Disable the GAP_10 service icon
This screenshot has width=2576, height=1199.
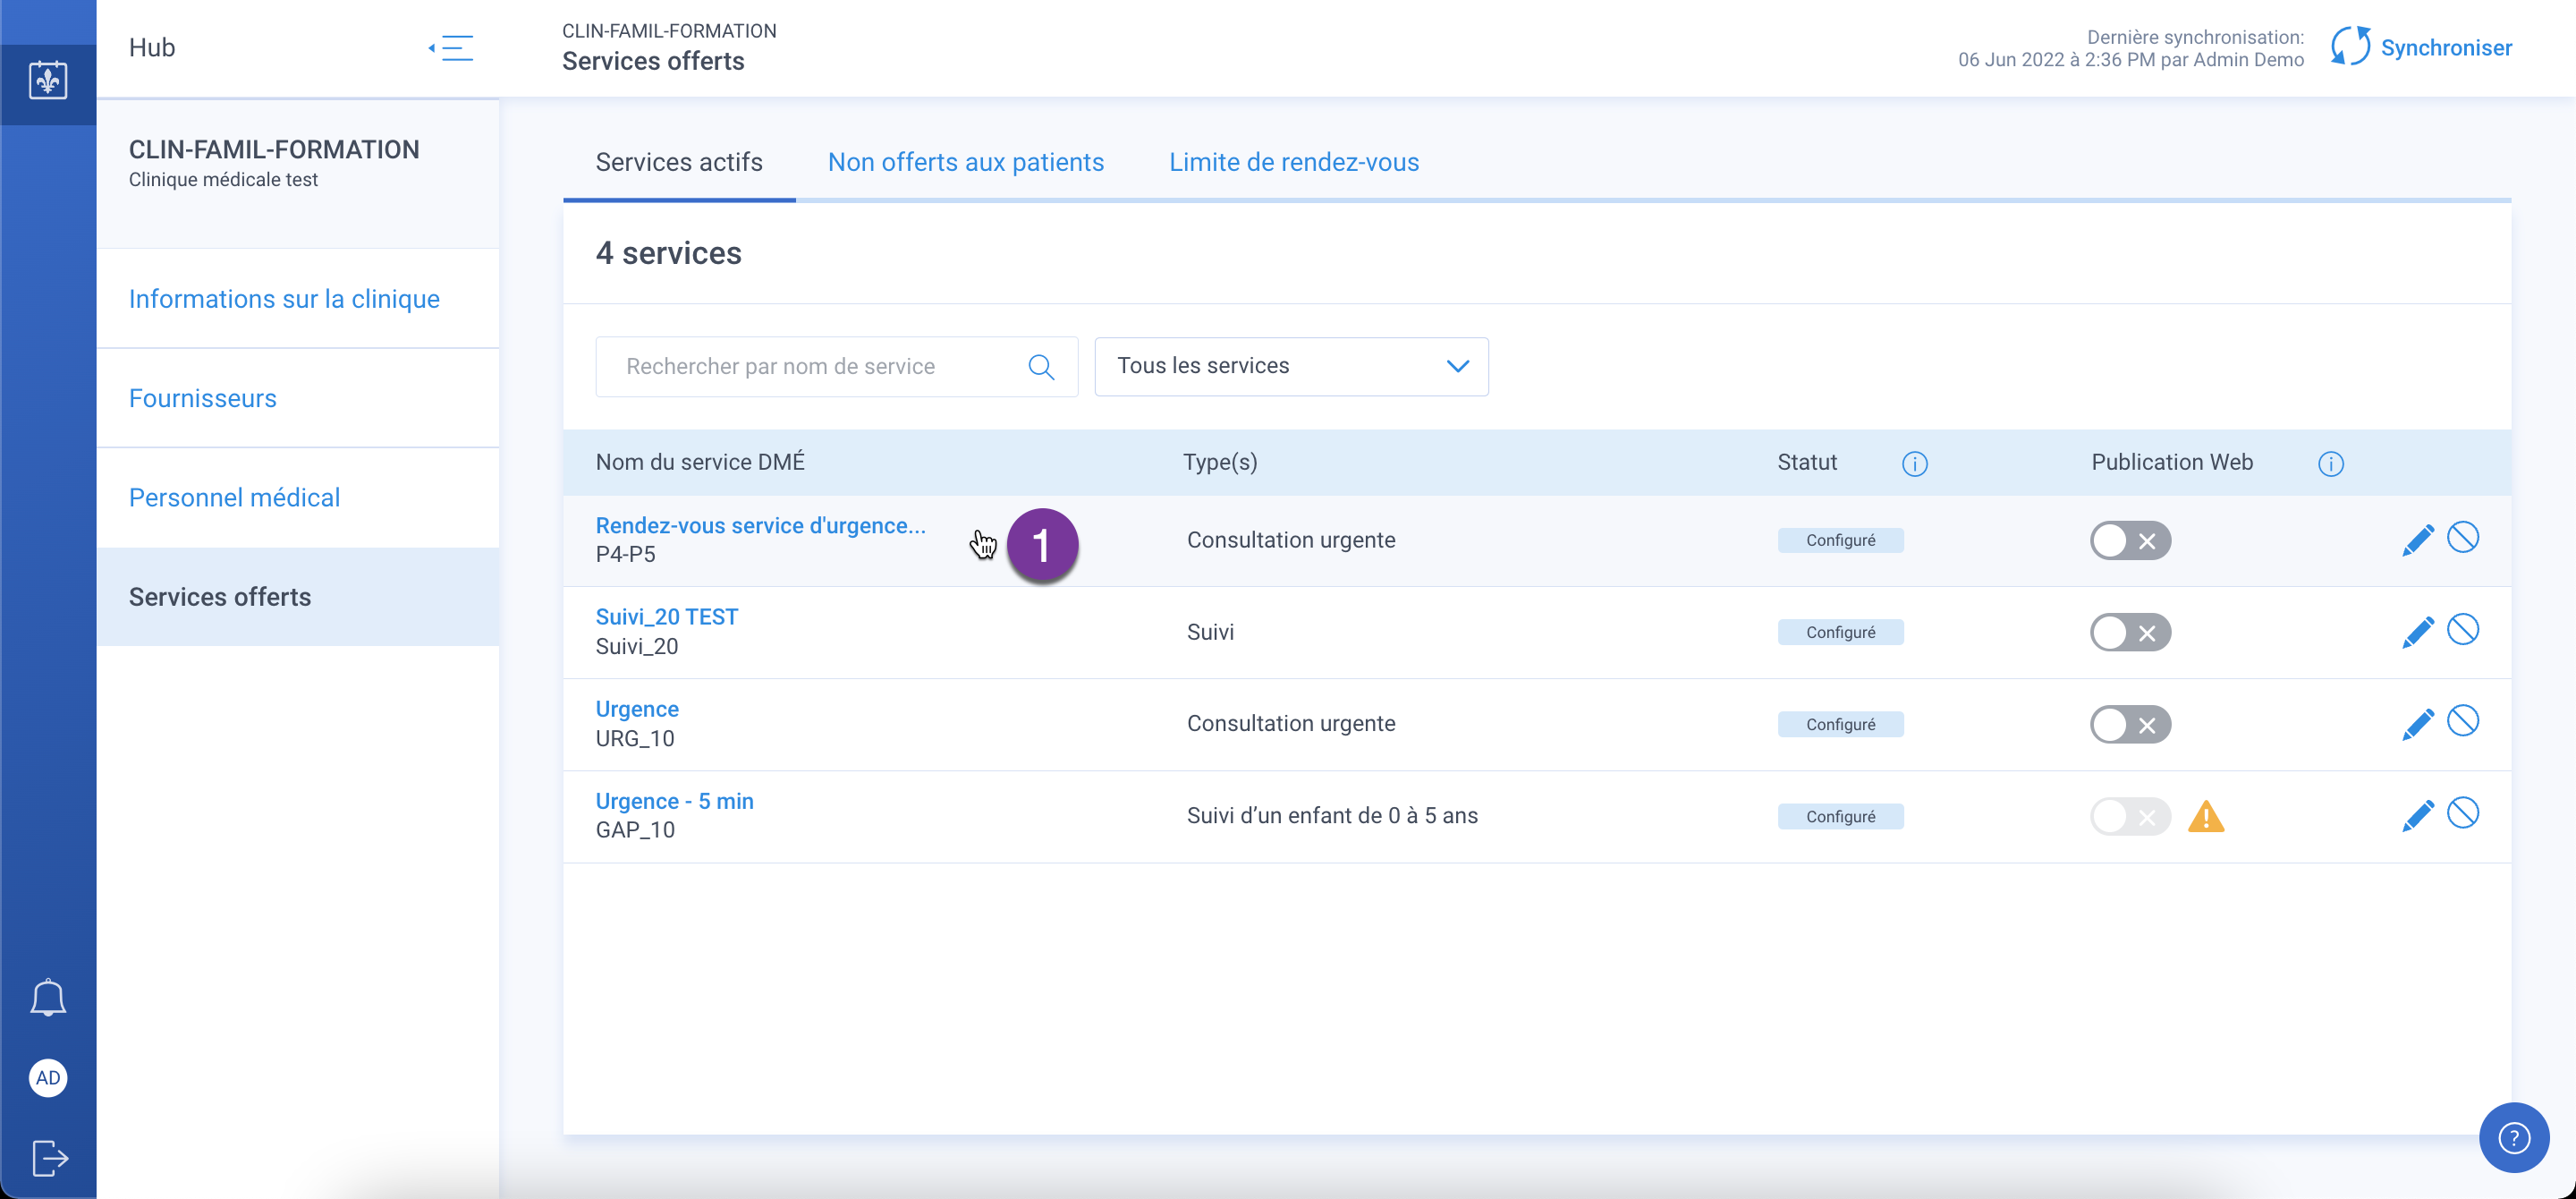coord(2462,813)
